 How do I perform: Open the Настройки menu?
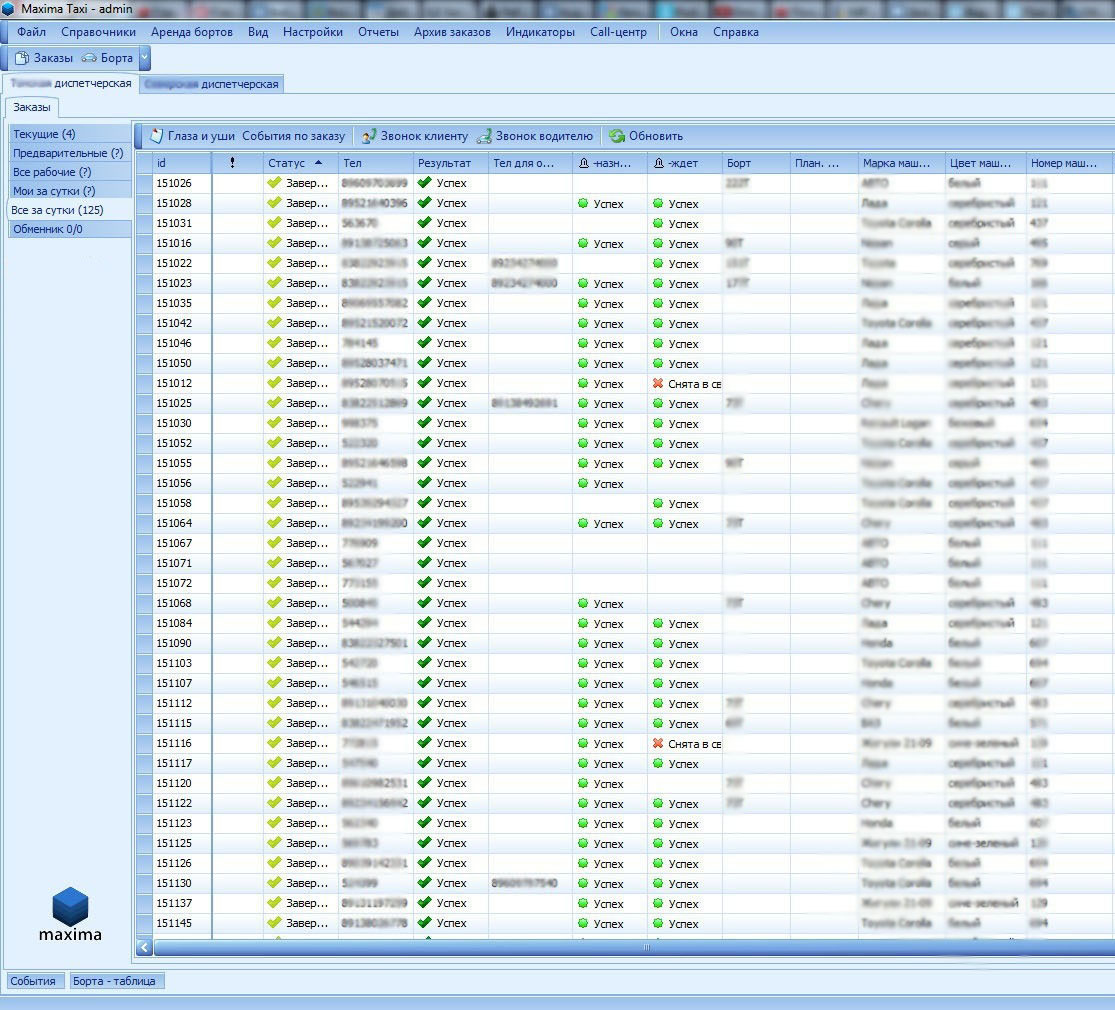coord(313,32)
